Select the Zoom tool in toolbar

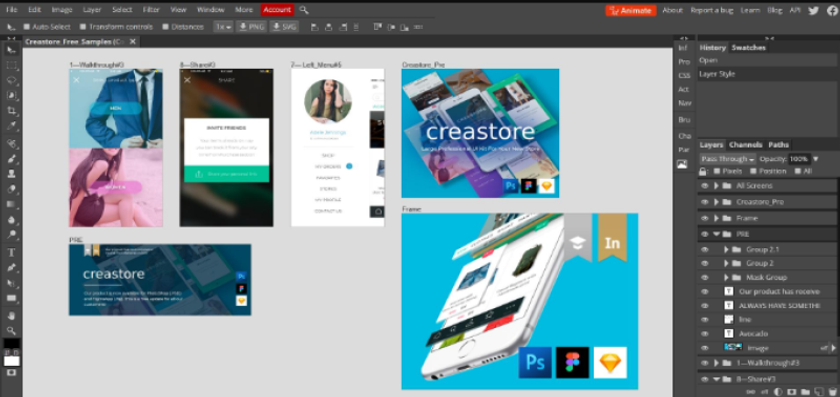pos(11,331)
